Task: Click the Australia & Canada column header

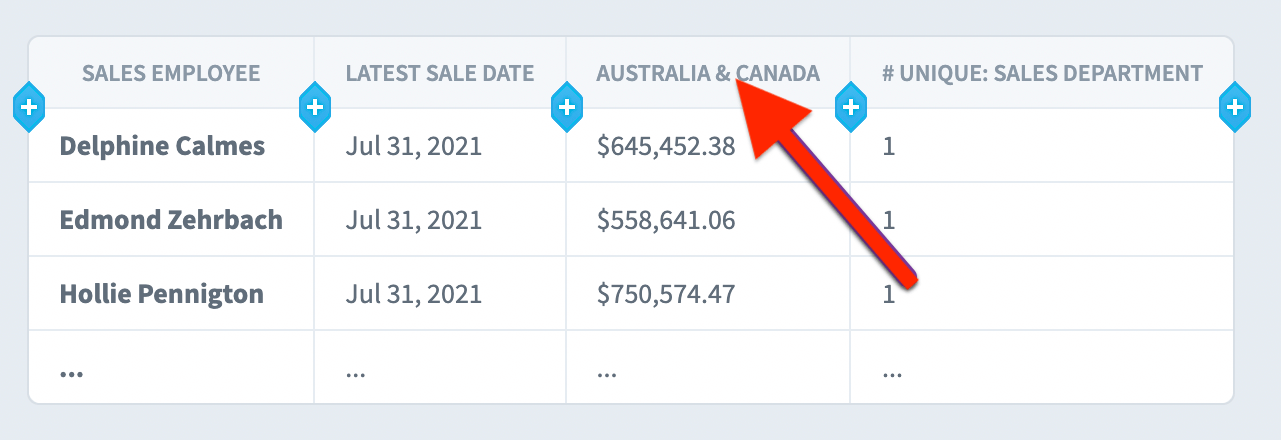Action: pyautogui.click(x=708, y=73)
